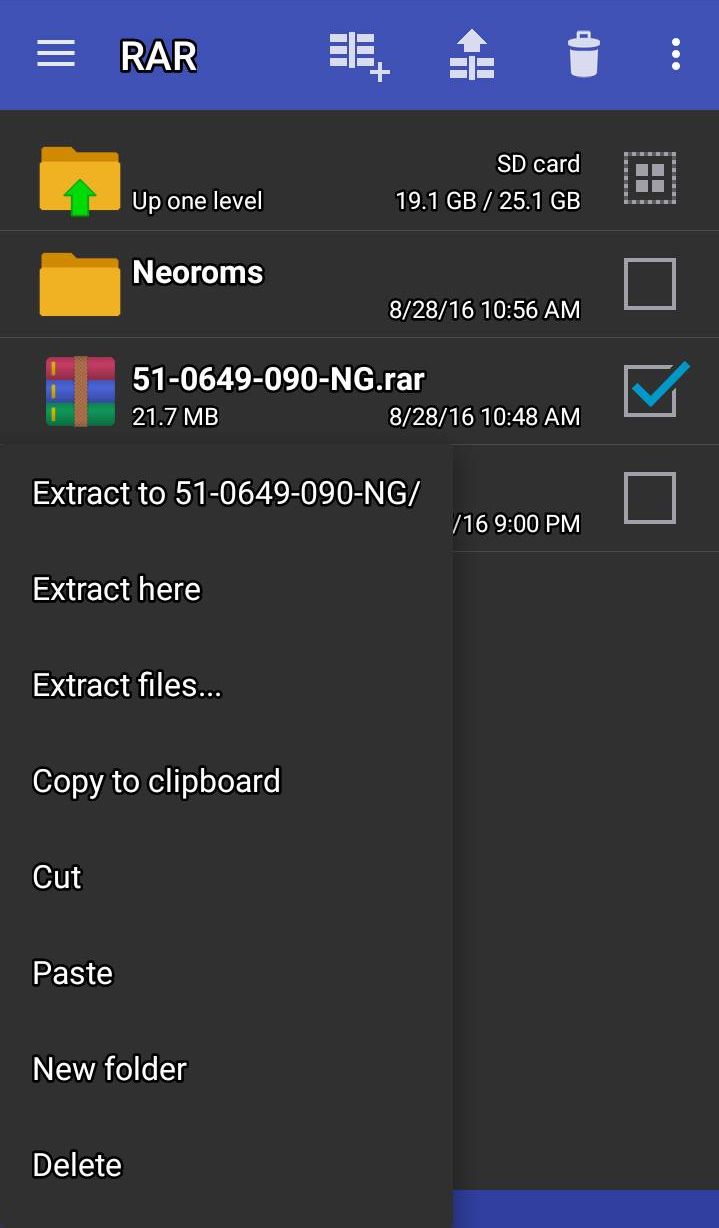This screenshot has width=719, height=1228.
Task: Tap the 51-0649-090-NG.rar file name
Action: click(x=279, y=379)
